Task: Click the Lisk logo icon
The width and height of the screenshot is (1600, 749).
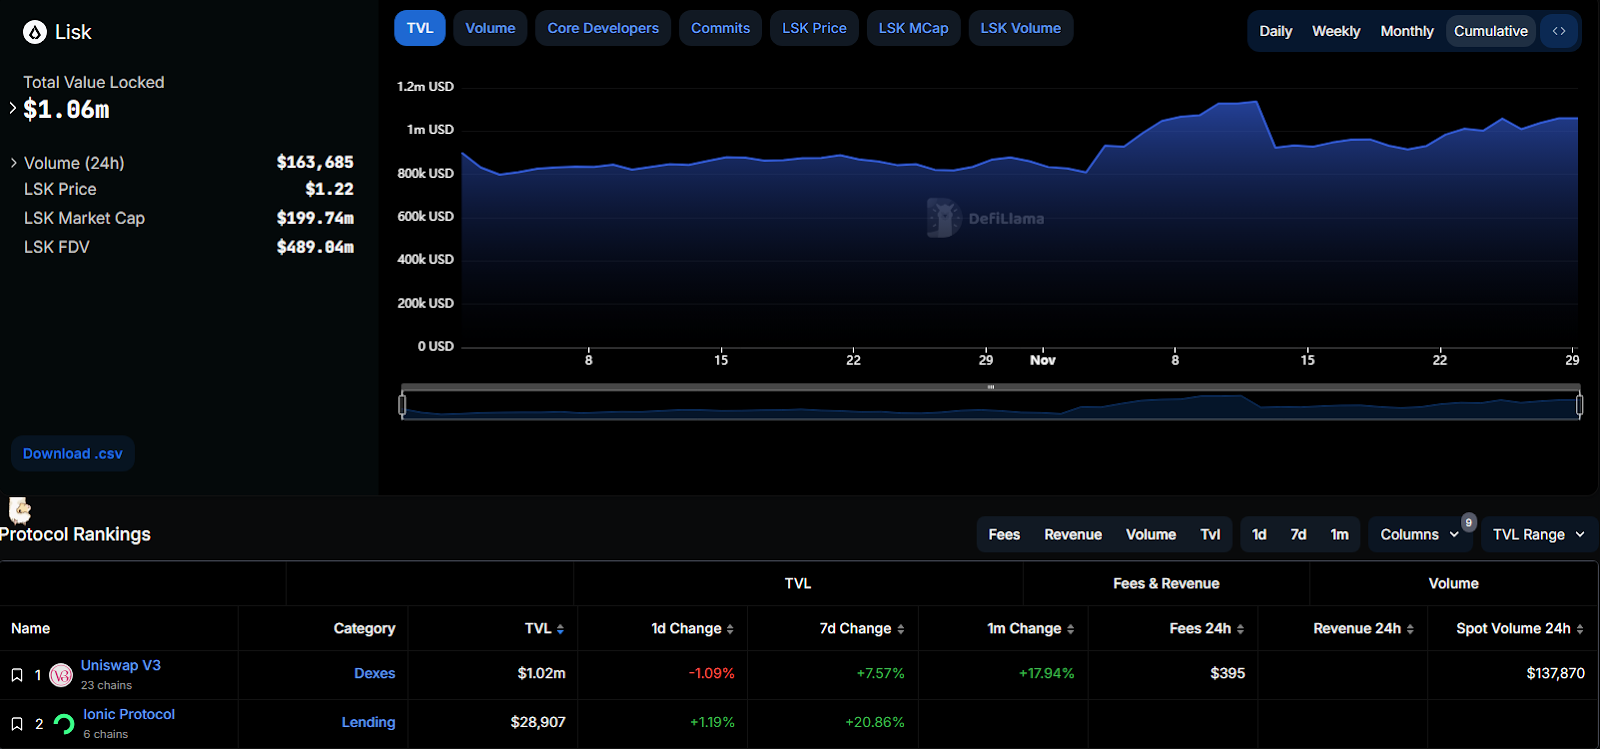Action: coord(35,32)
